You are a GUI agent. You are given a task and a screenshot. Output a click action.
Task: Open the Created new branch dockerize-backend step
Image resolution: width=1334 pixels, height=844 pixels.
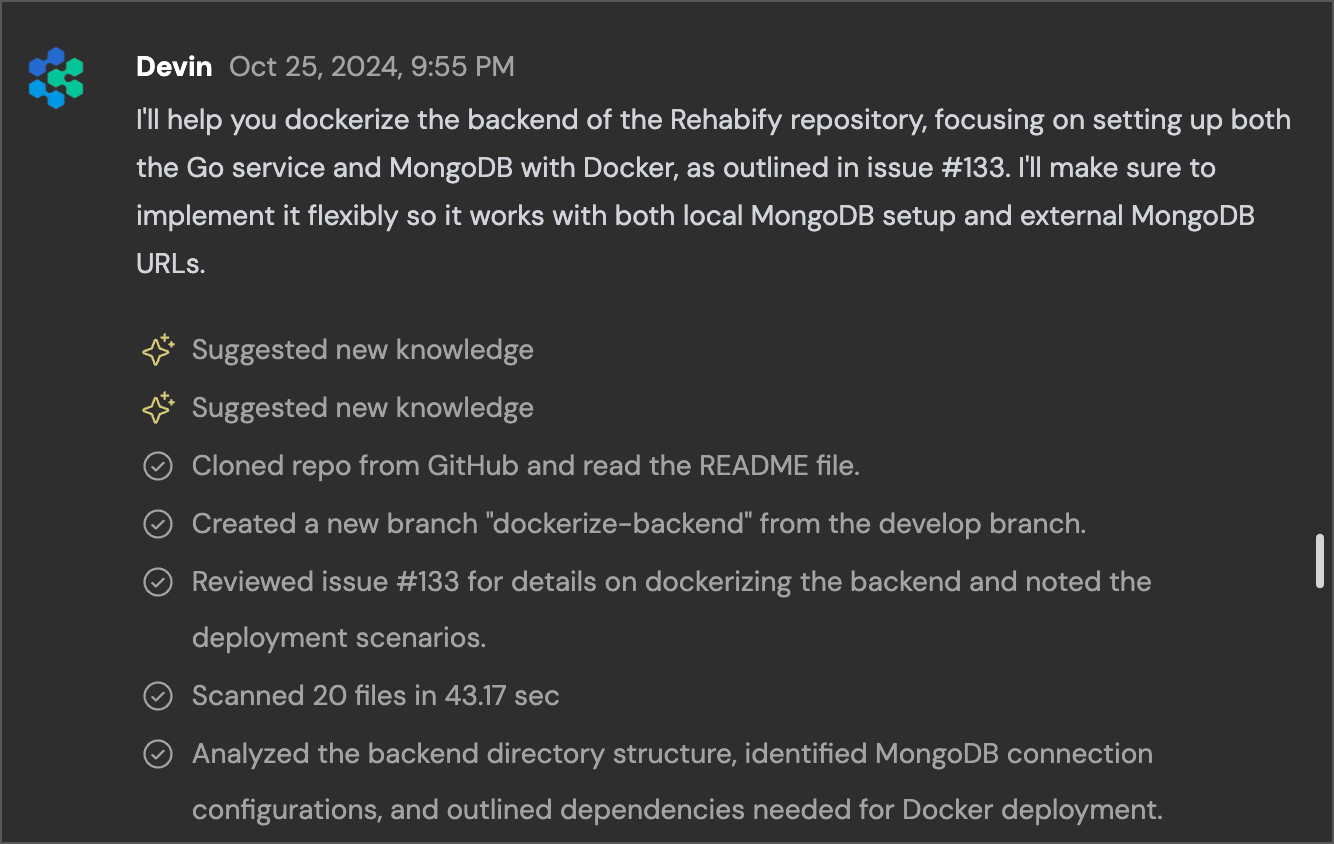click(639, 524)
